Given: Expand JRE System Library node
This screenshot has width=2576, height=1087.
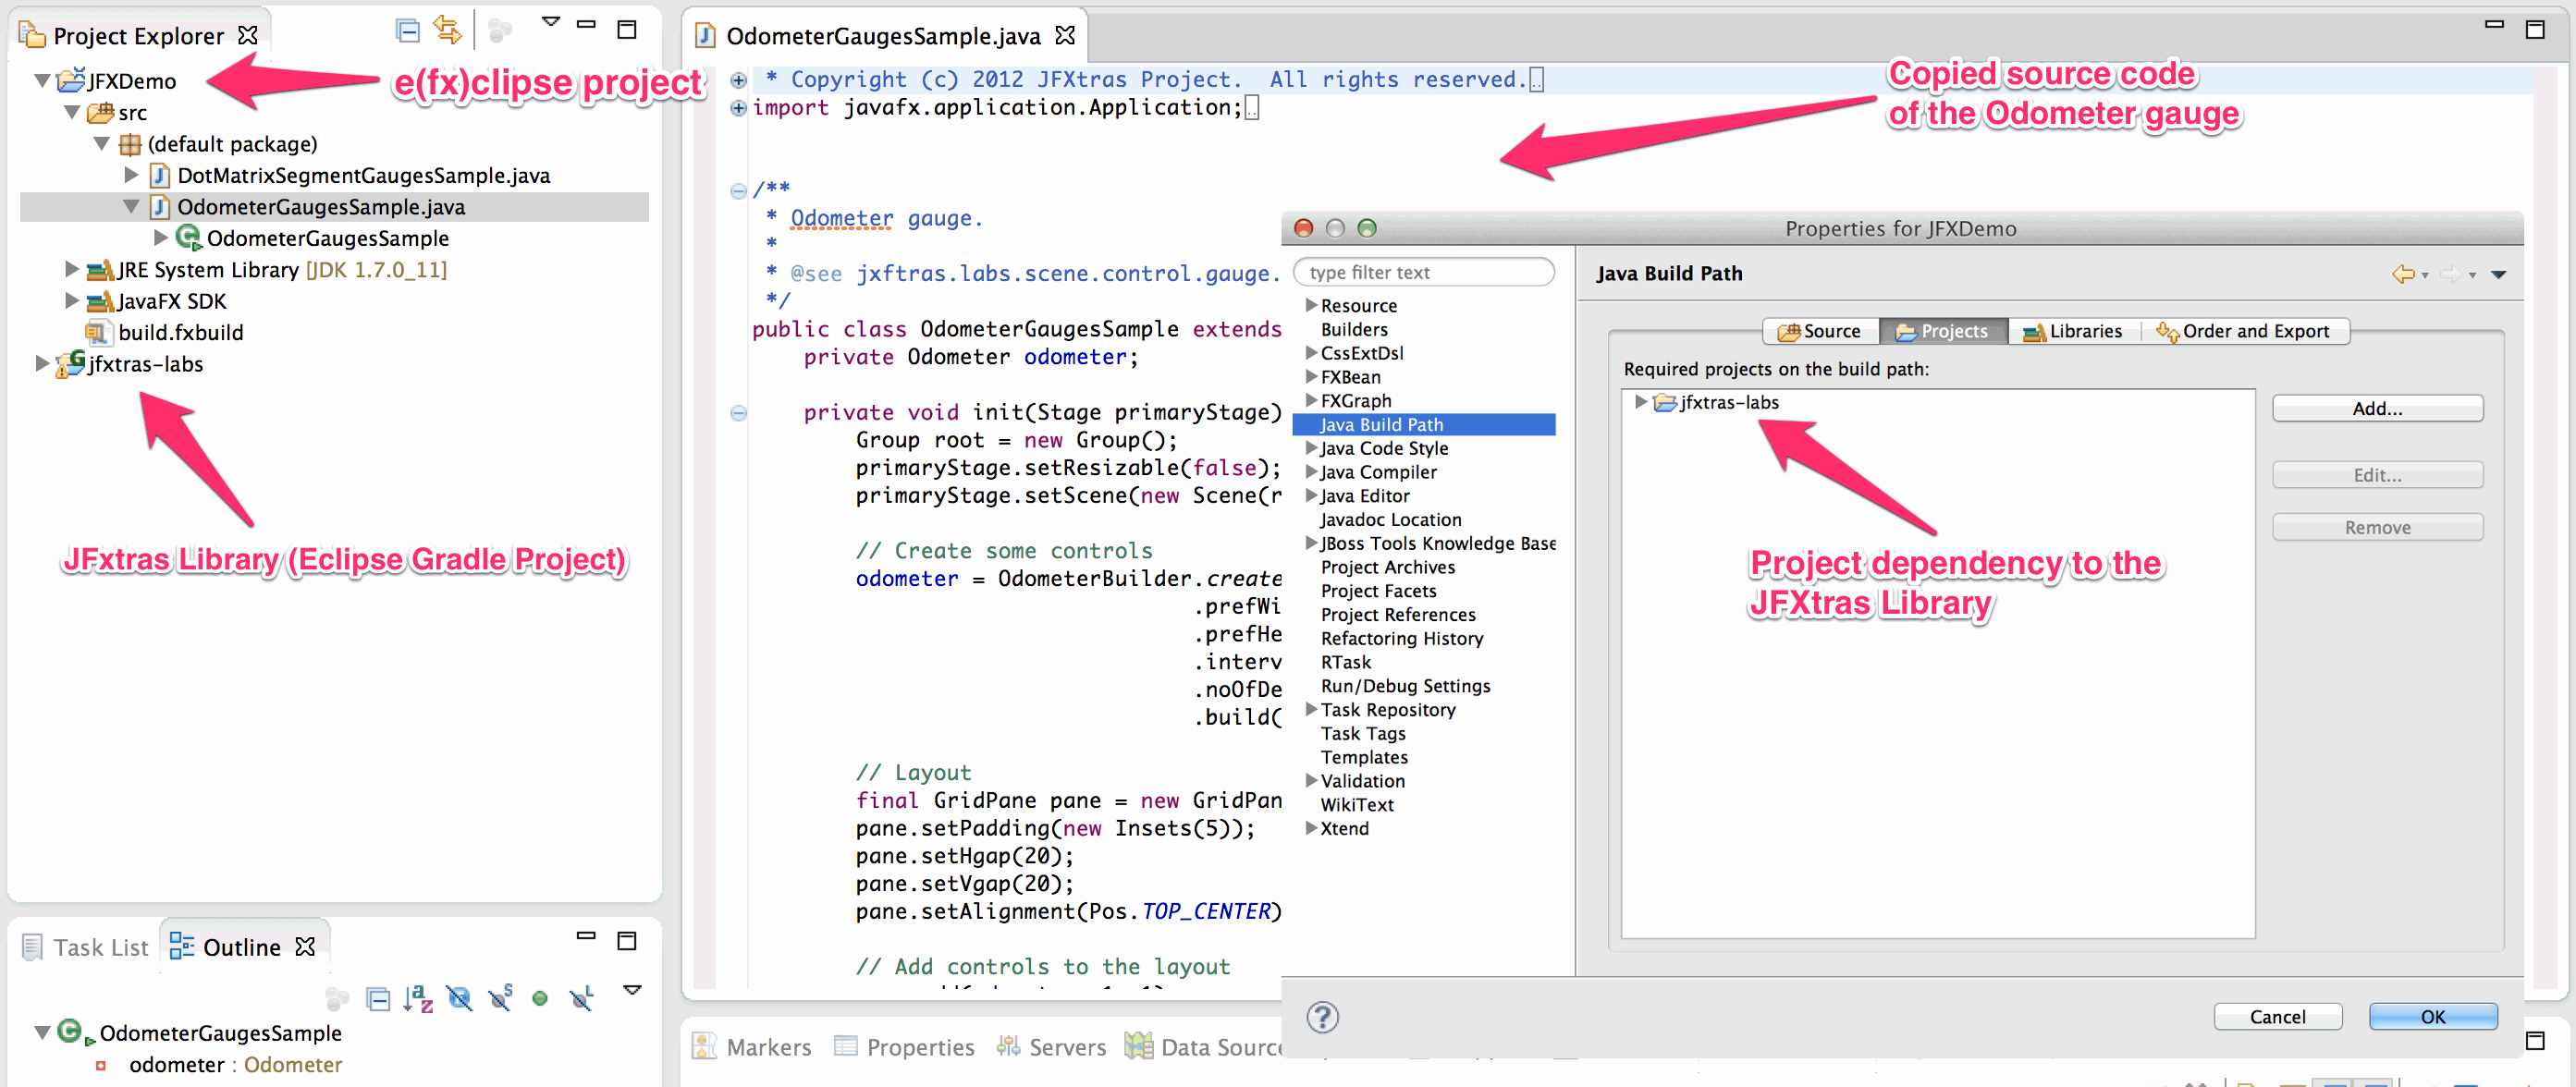Looking at the screenshot, I should tap(71, 270).
